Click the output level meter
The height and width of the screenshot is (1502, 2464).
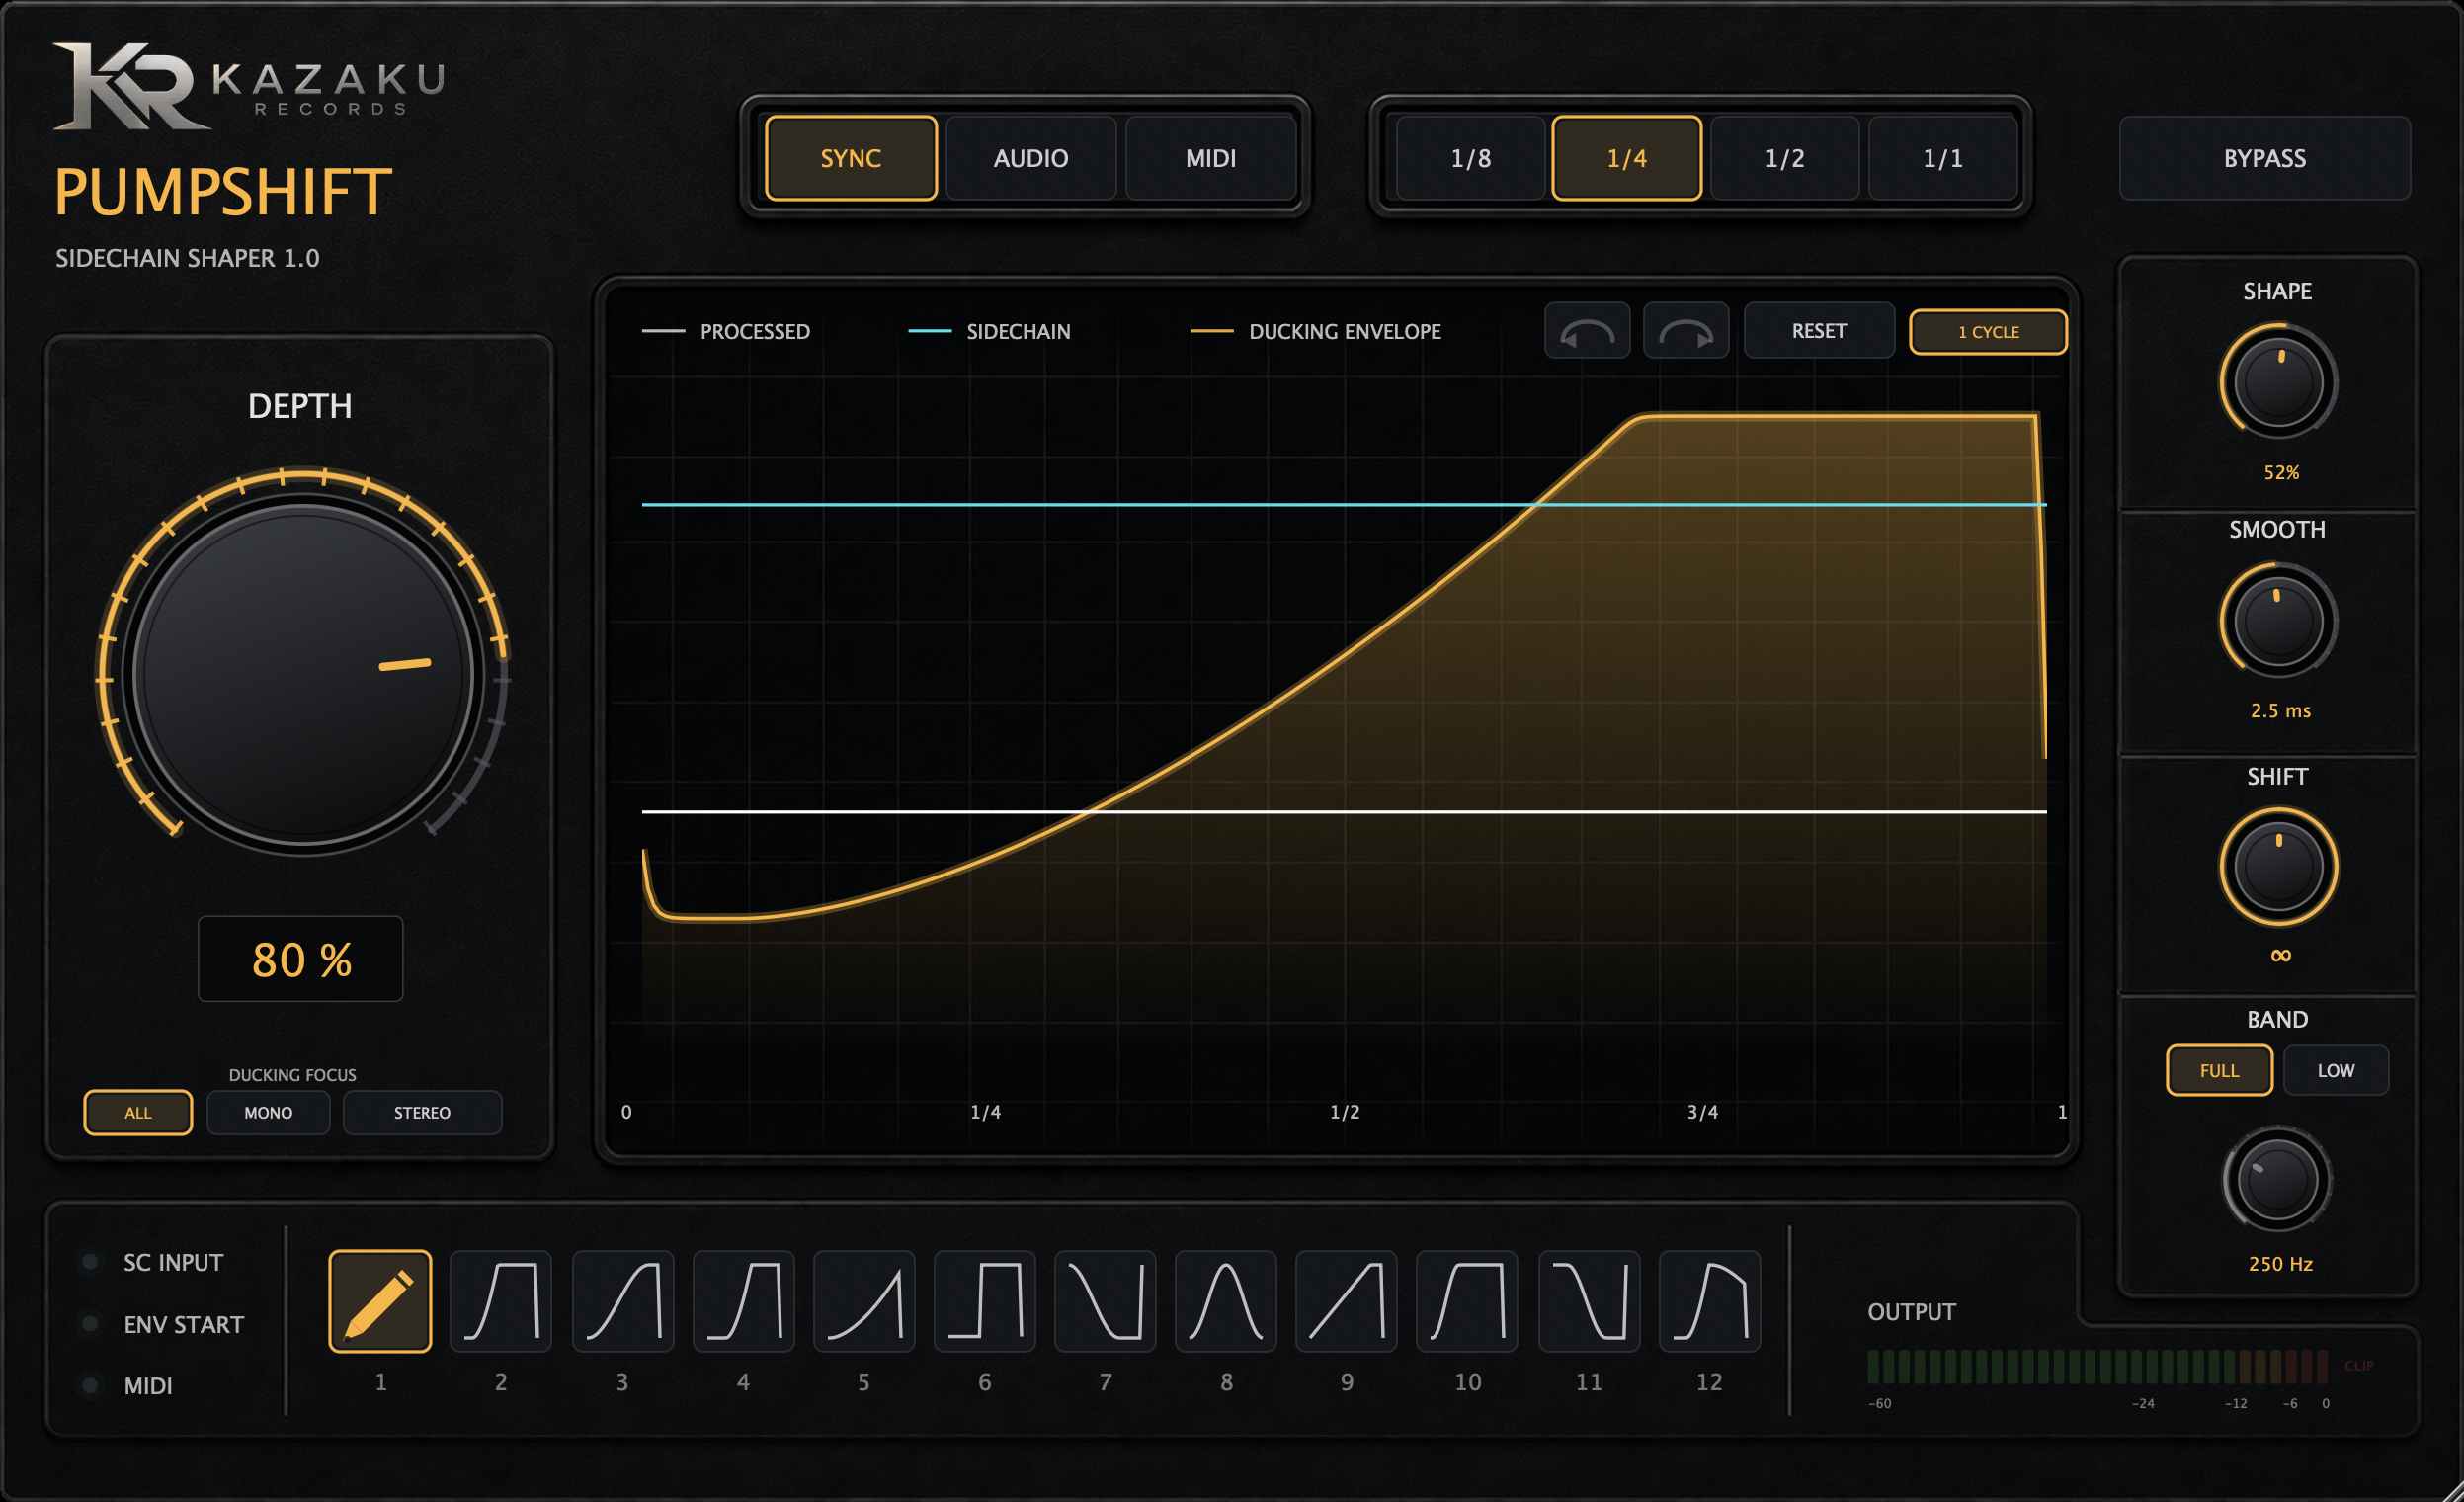pyautogui.click(x=2098, y=1366)
